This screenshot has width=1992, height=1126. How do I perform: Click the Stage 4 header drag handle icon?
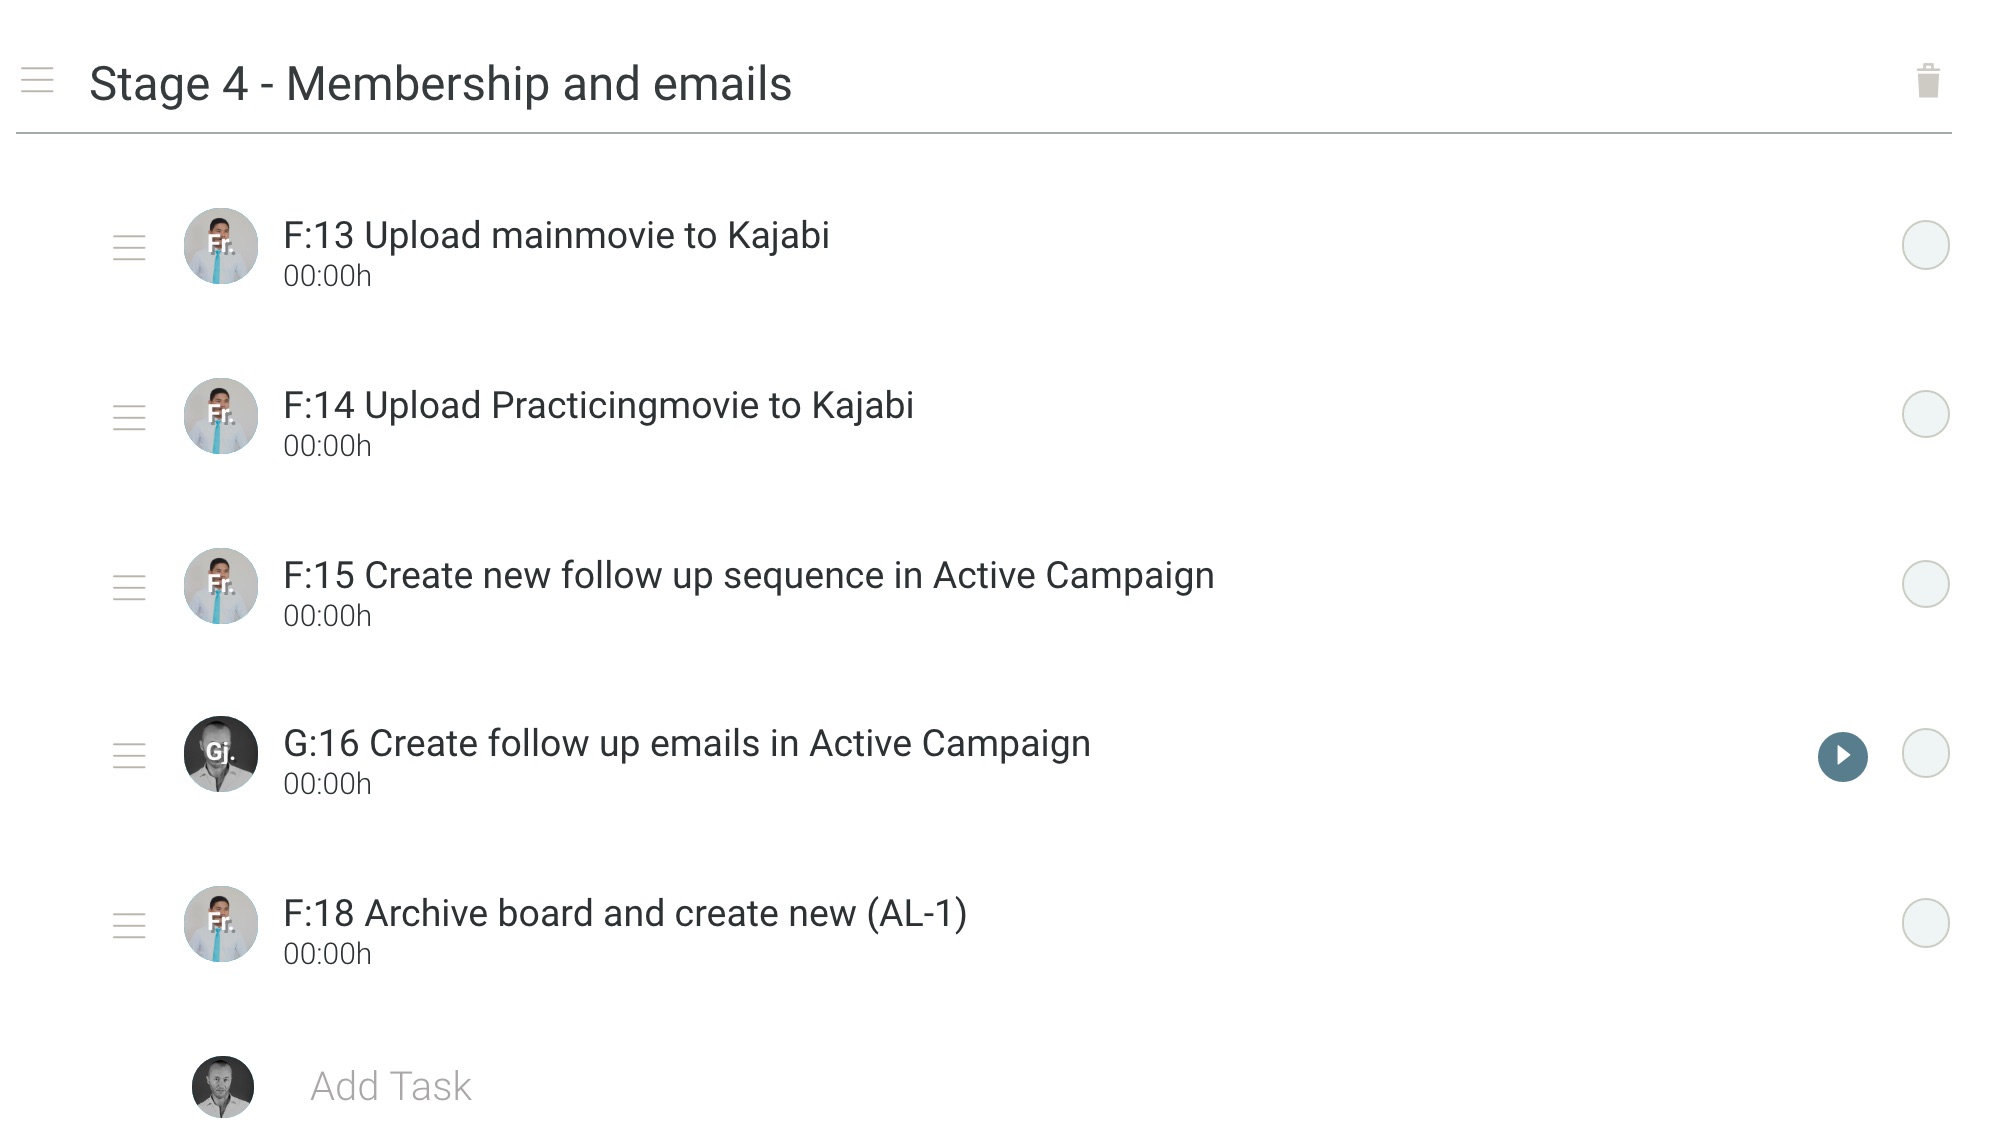click(37, 80)
